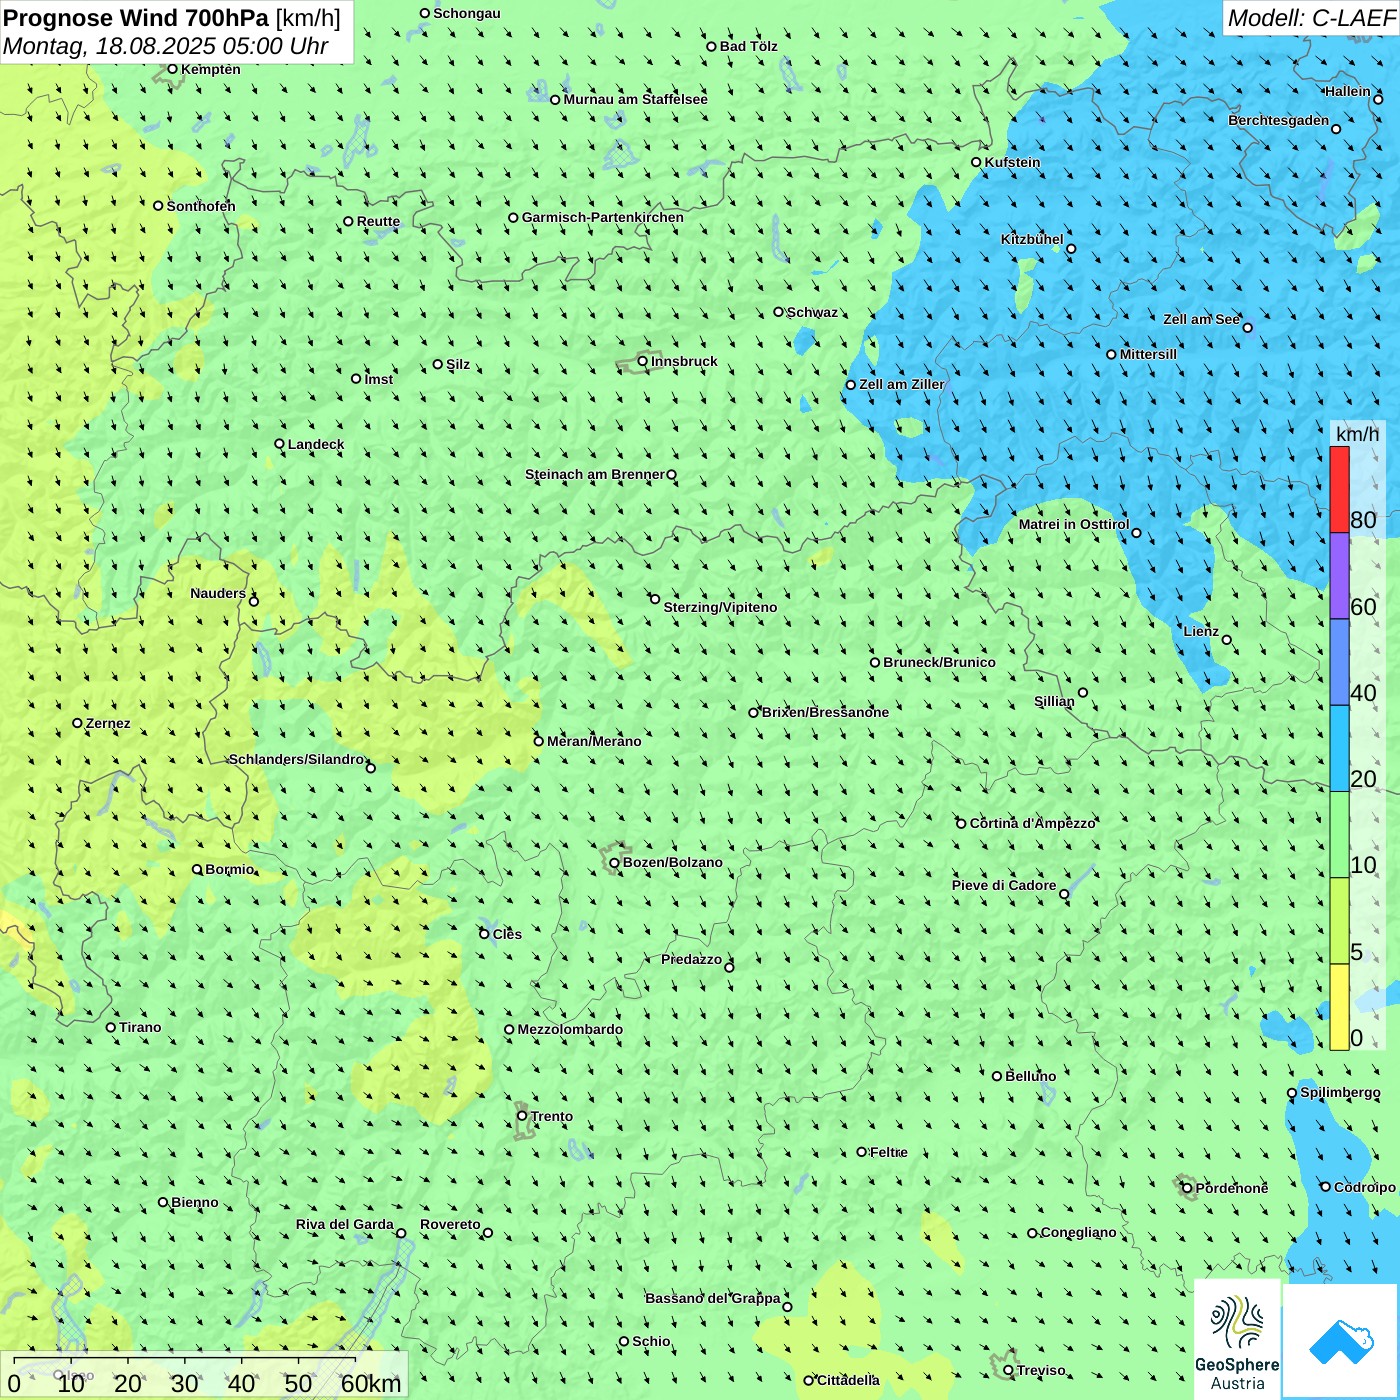Click the 'Zernez' label
This screenshot has width=1400, height=1400.
coord(108,723)
